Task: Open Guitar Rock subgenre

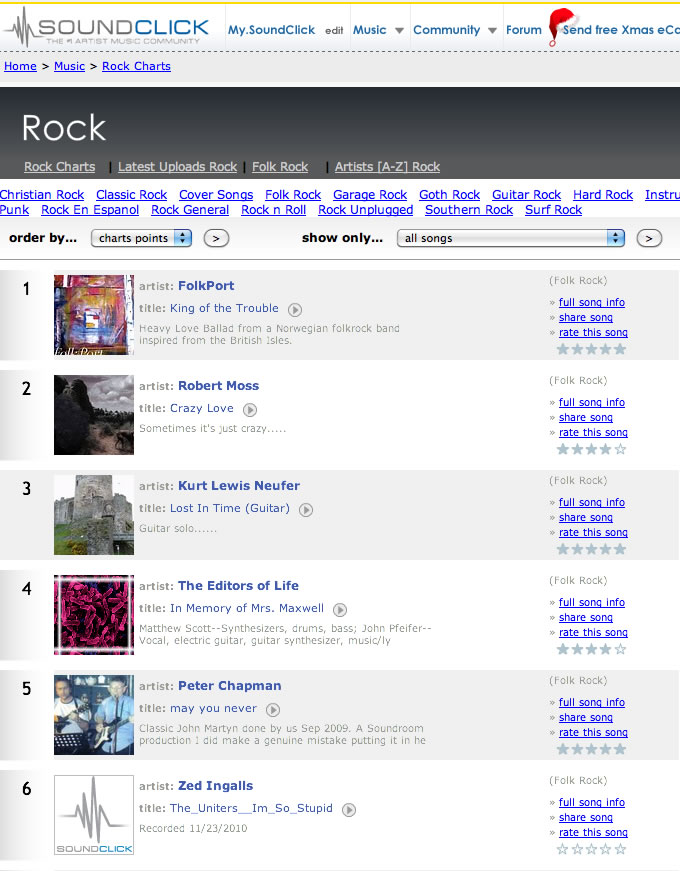Action: [x=527, y=195]
